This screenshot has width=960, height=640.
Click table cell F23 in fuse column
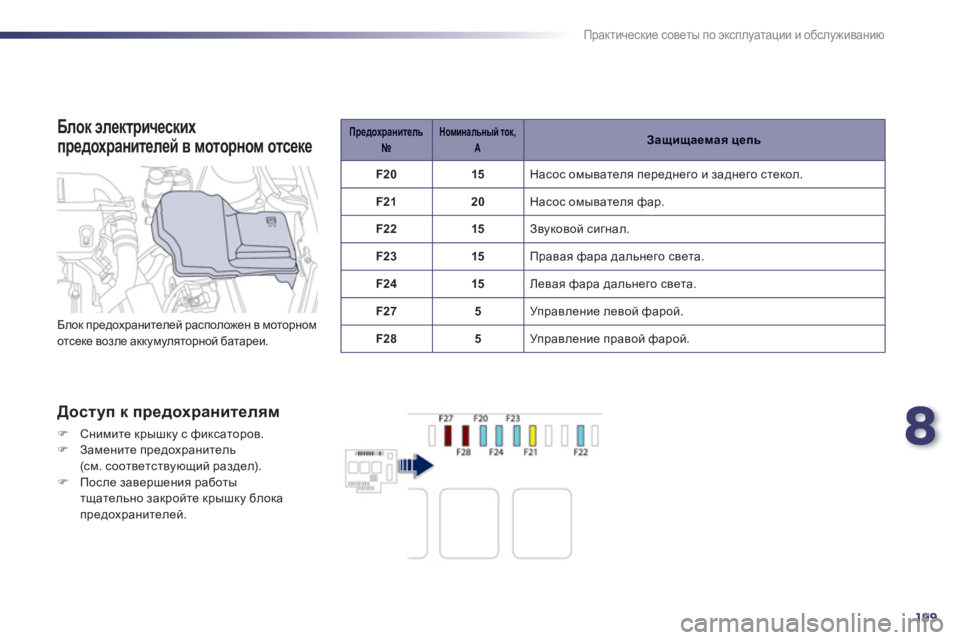(386, 257)
